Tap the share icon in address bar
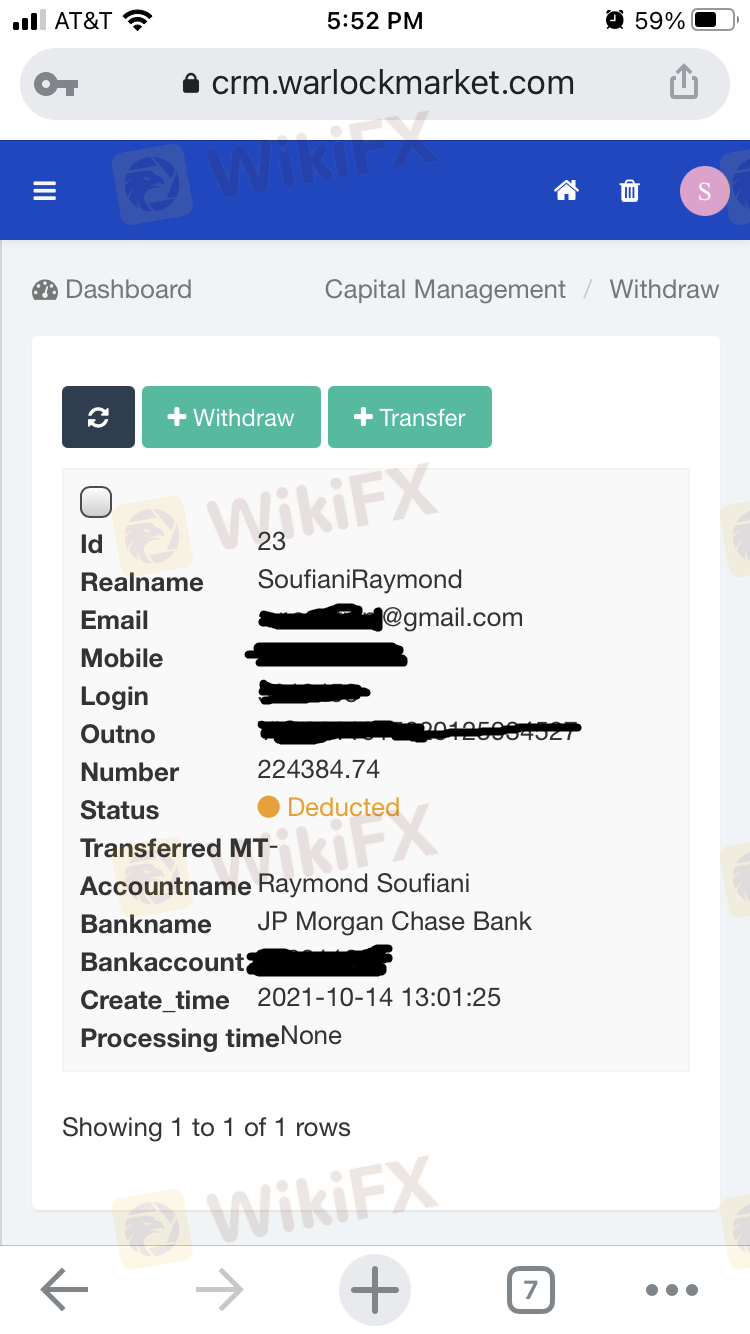This screenshot has width=750, height=1334. (x=684, y=82)
